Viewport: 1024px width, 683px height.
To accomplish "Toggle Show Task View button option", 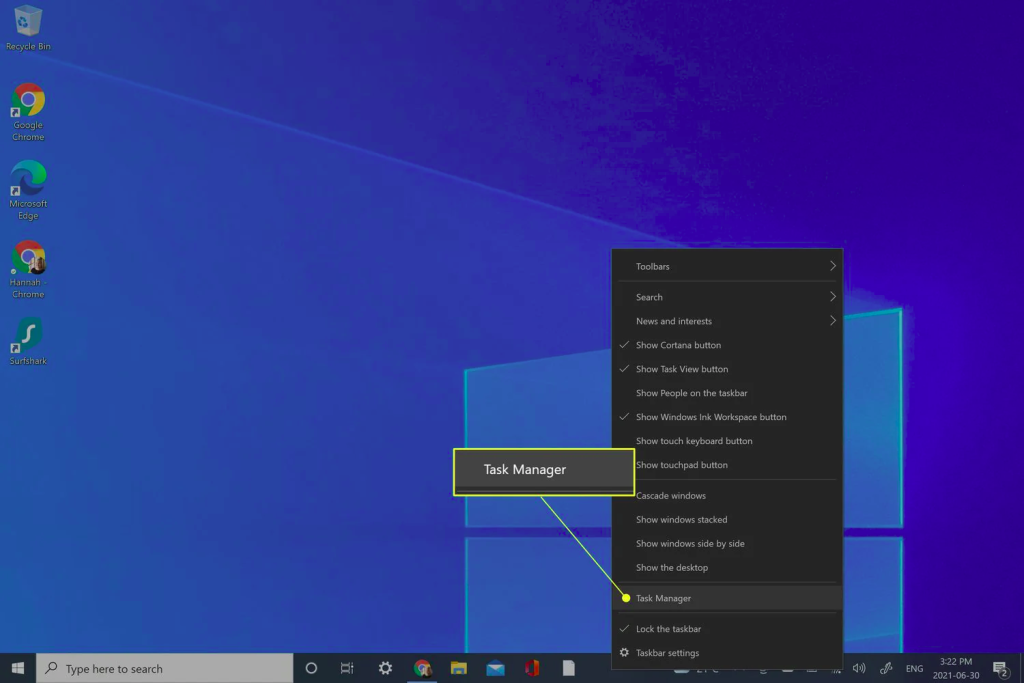I will pos(682,369).
